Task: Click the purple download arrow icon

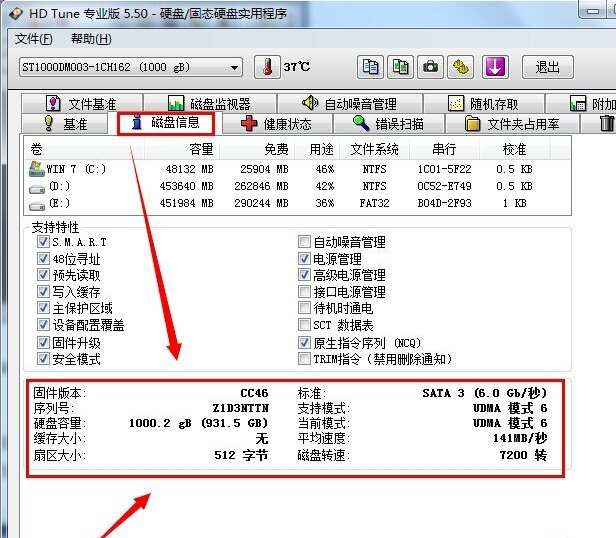Action: pyautogui.click(x=495, y=67)
